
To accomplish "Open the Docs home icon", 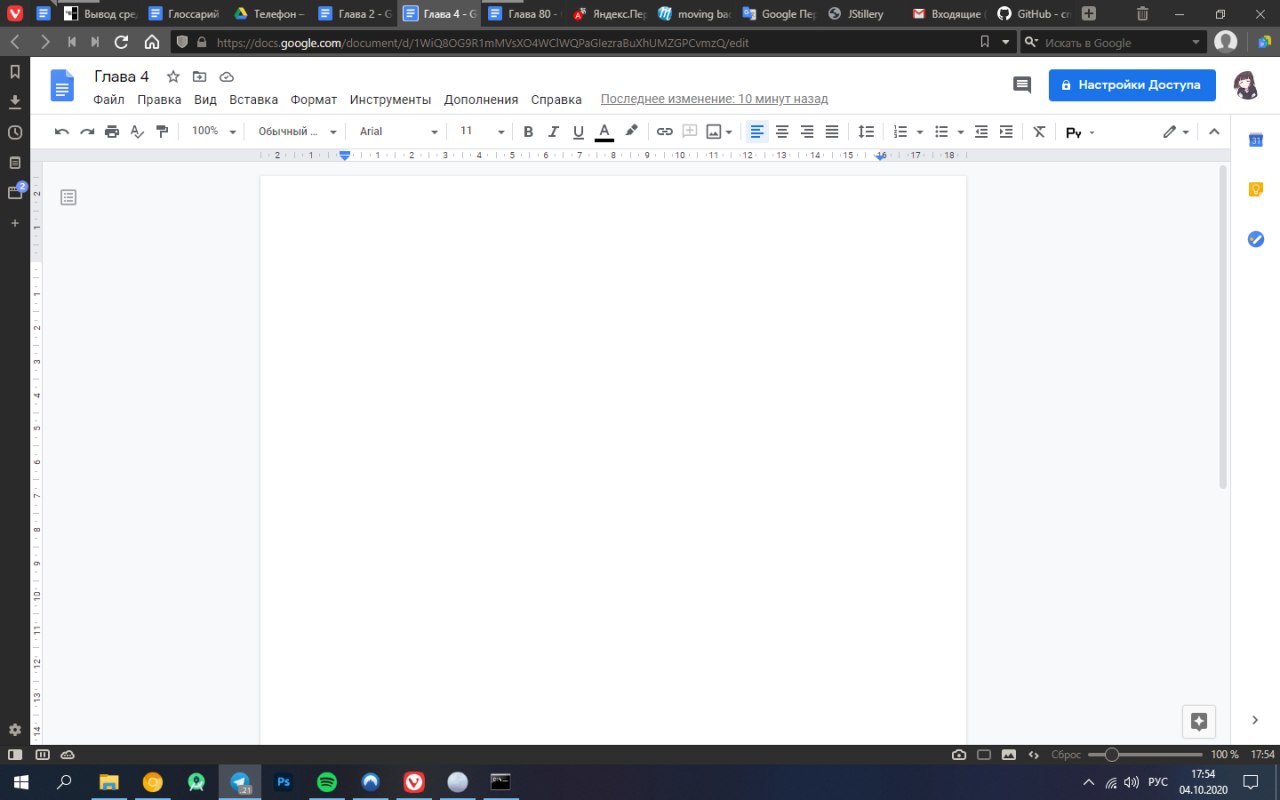I will coord(62,86).
